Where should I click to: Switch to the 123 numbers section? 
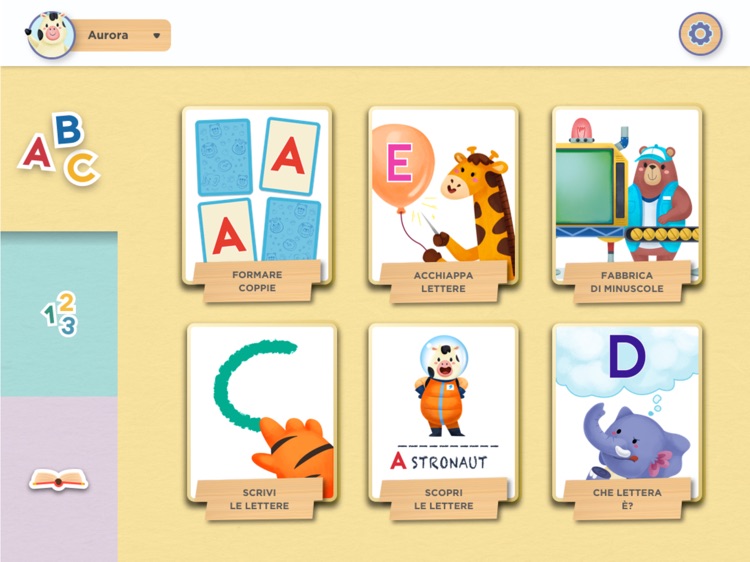click(x=59, y=314)
